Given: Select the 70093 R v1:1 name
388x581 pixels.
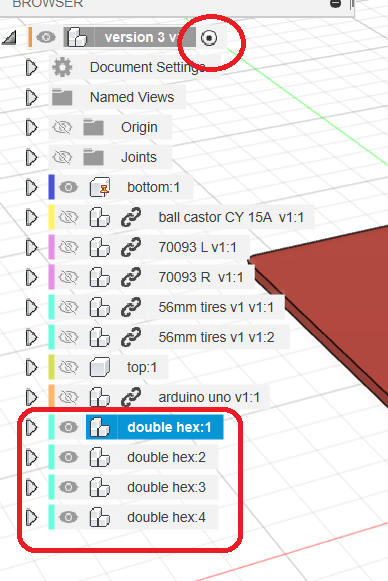Looking at the screenshot, I should click(x=201, y=278).
